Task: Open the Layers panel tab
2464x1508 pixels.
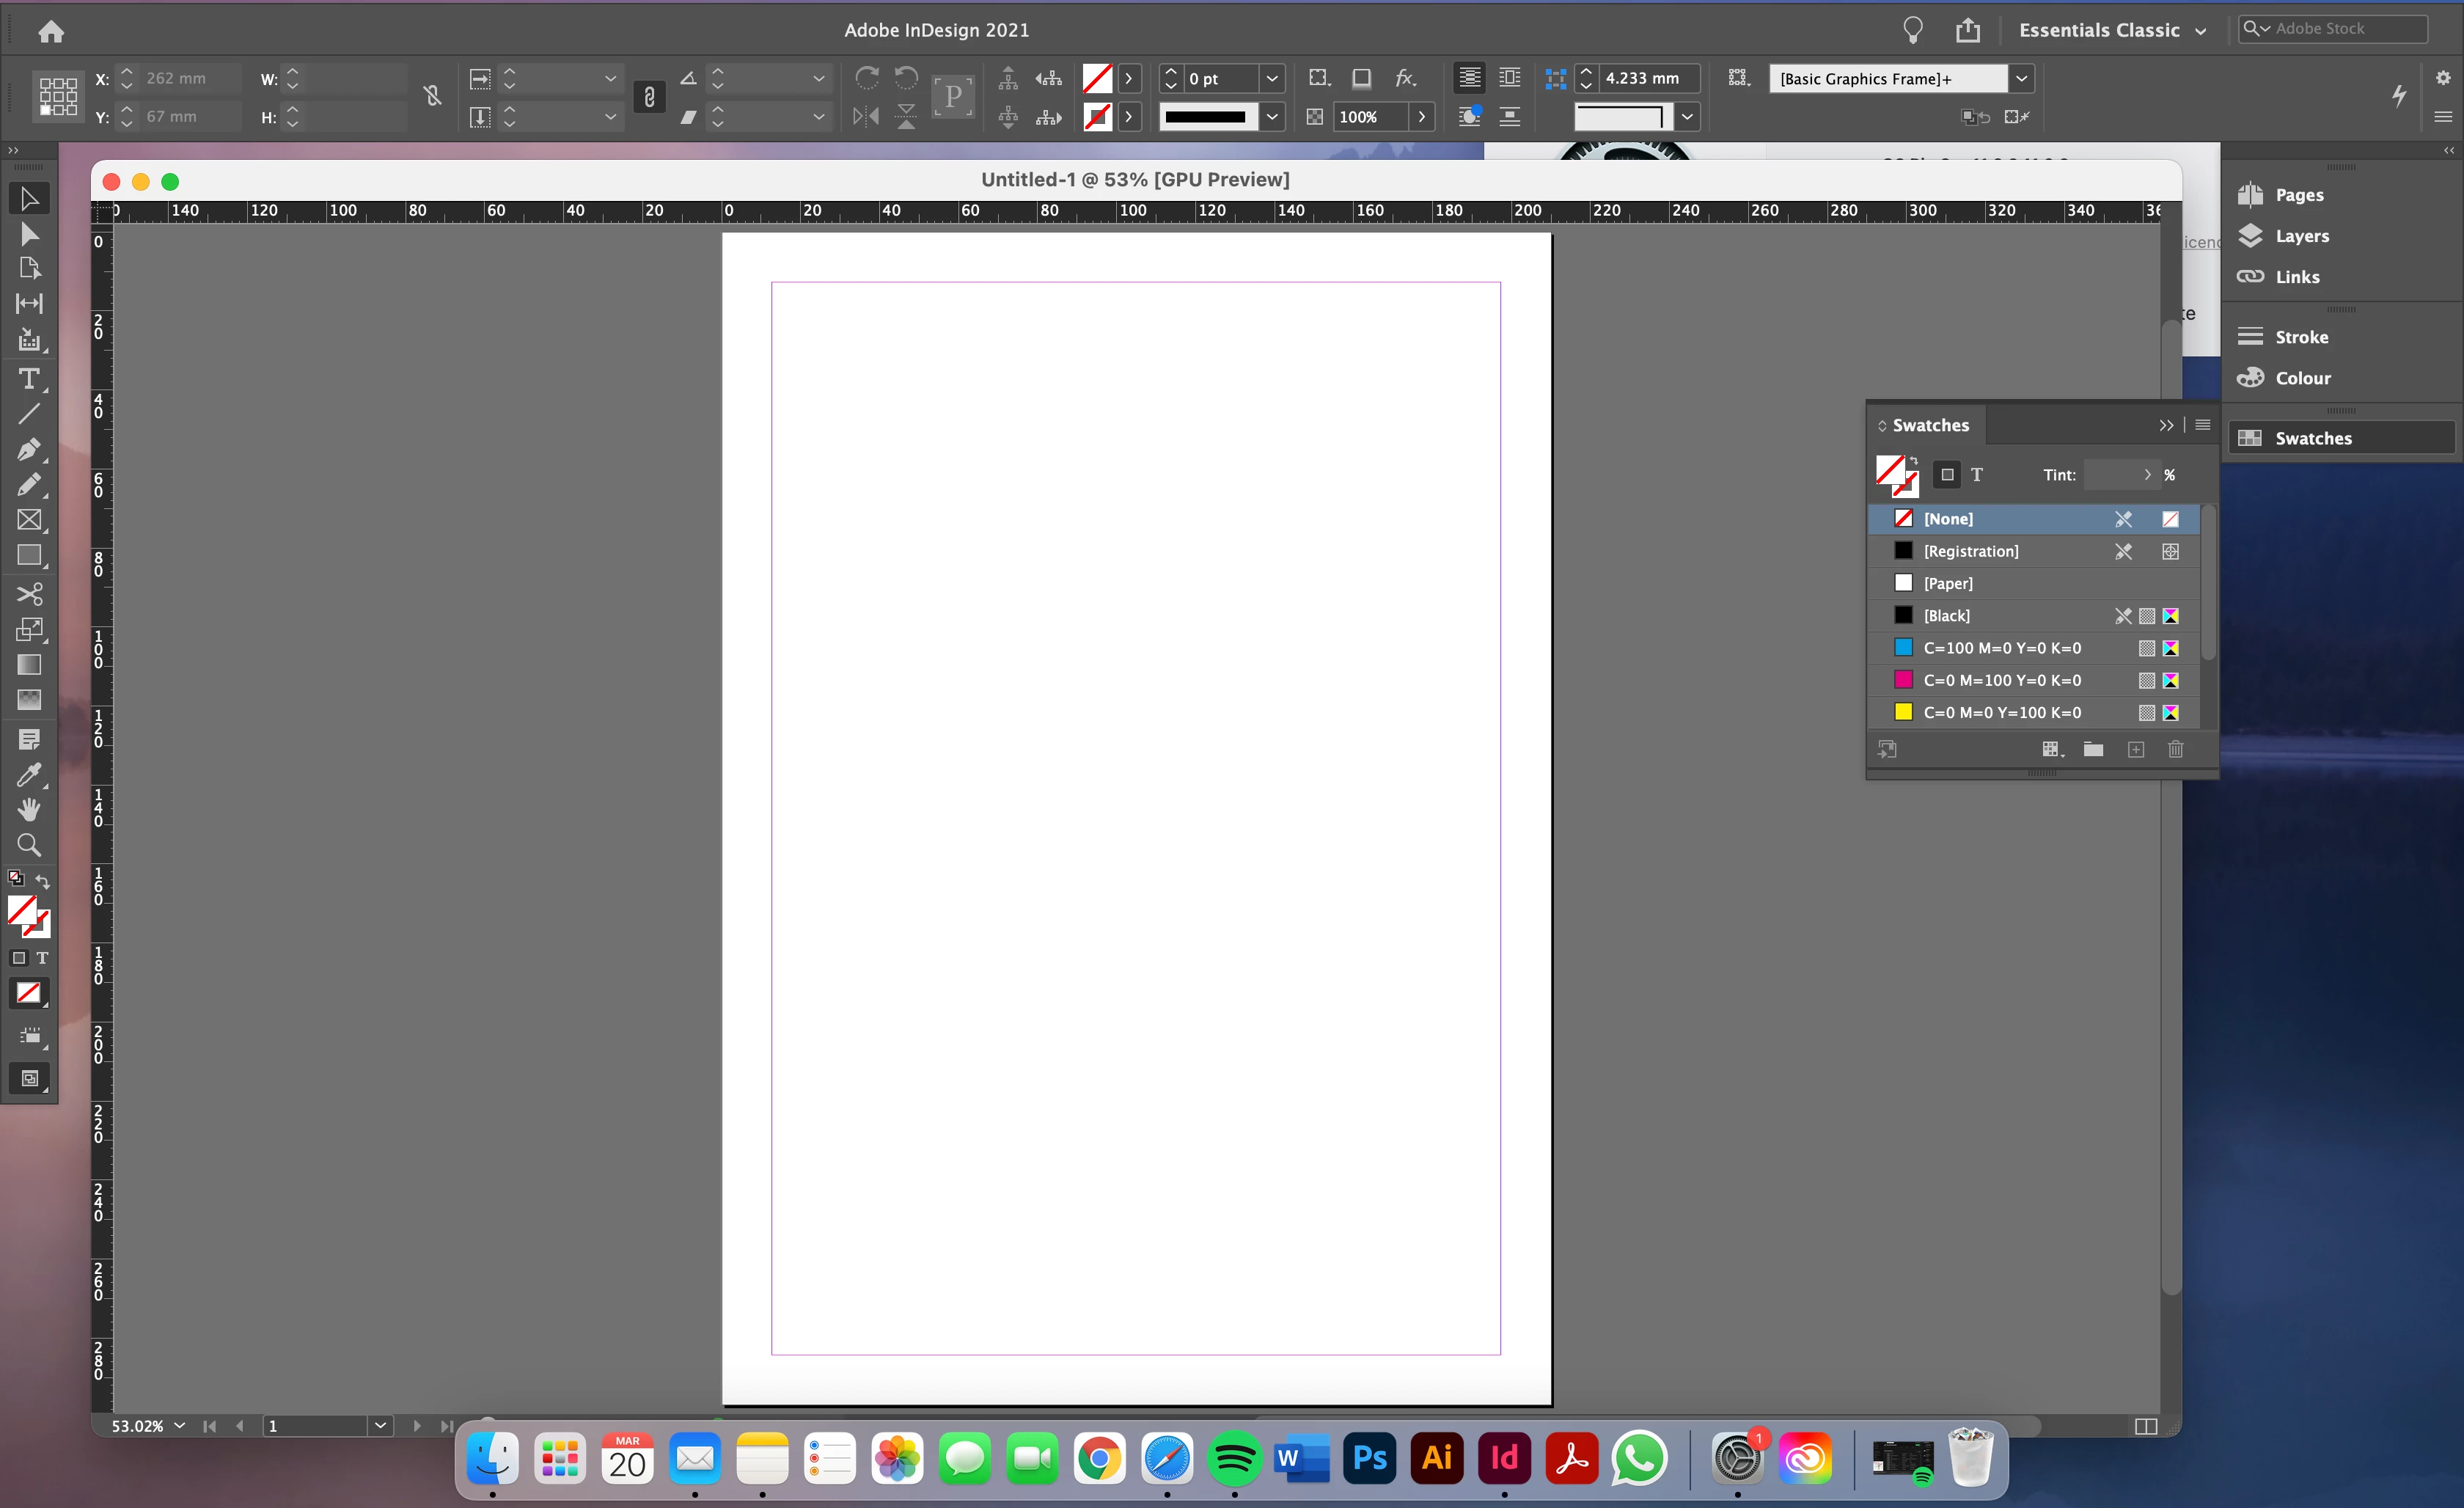Action: tap(2301, 236)
